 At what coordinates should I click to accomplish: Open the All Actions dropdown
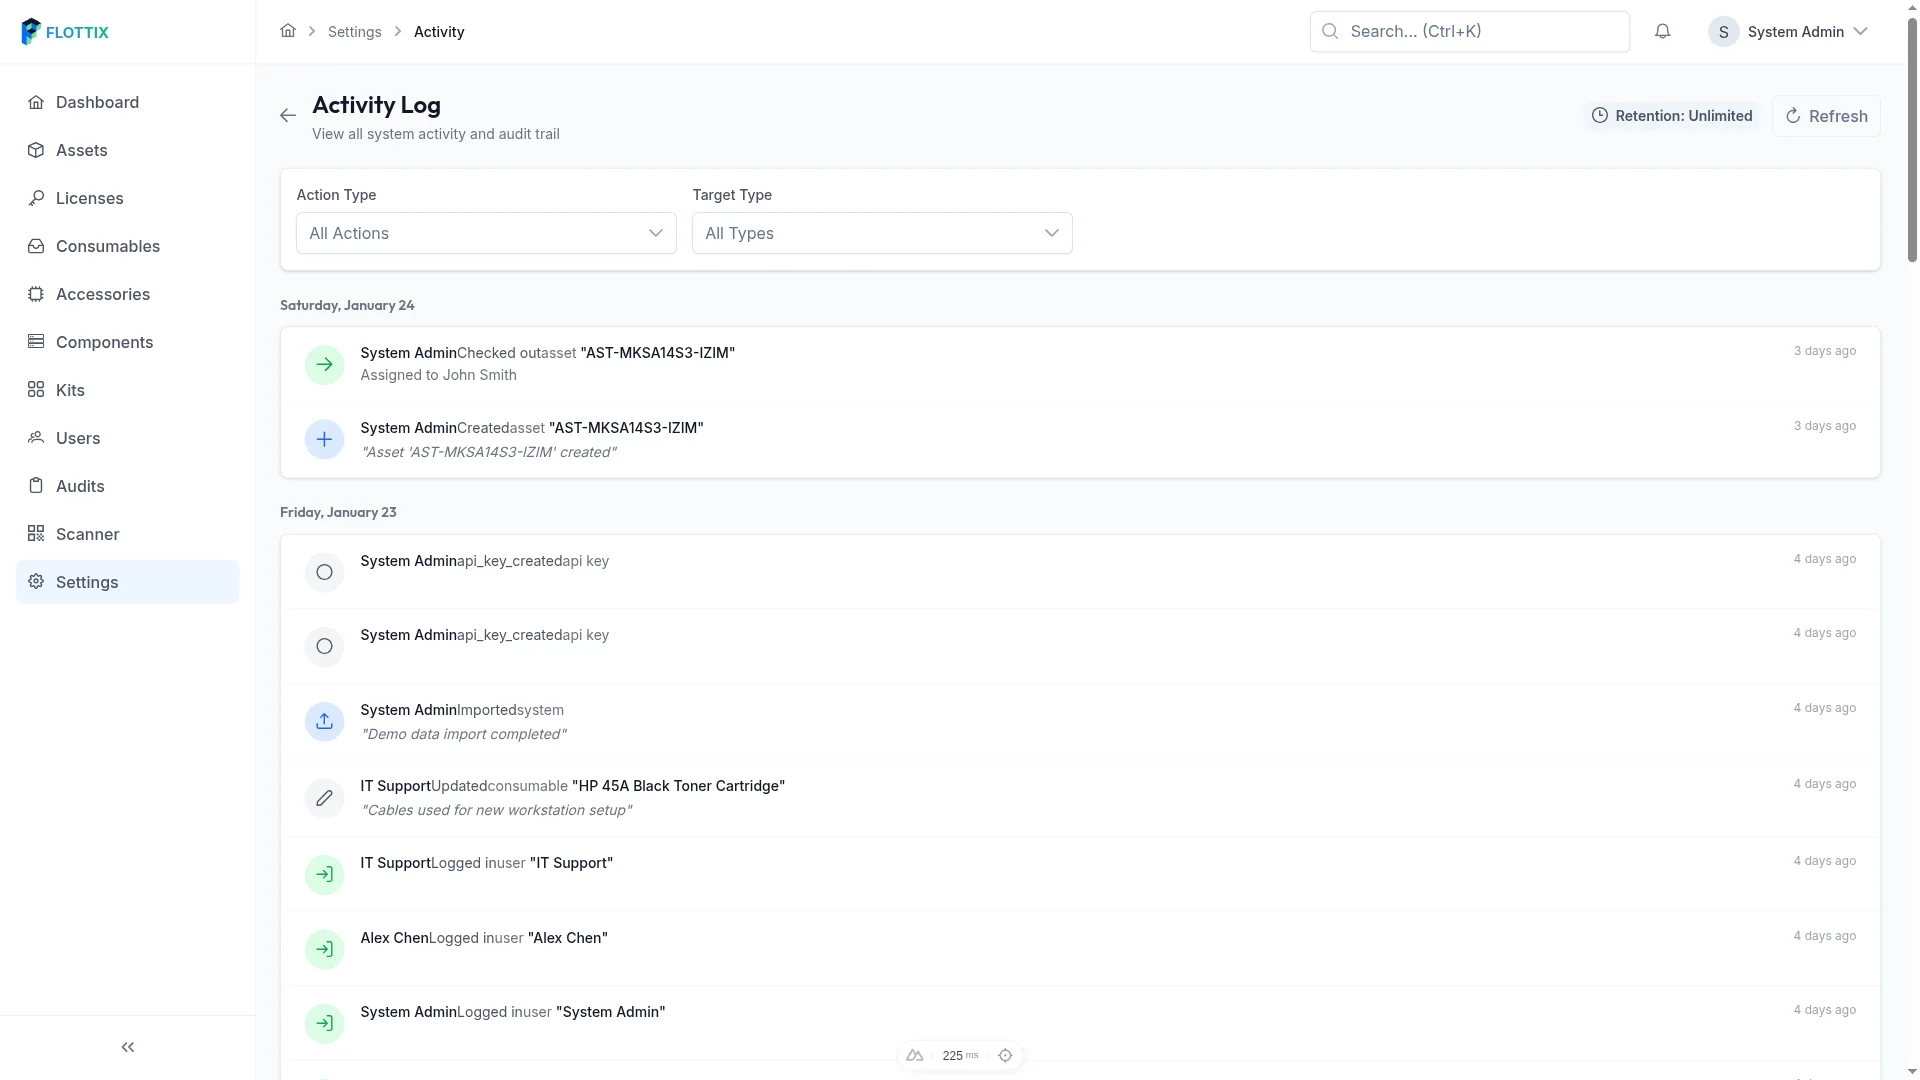pos(485,233)
